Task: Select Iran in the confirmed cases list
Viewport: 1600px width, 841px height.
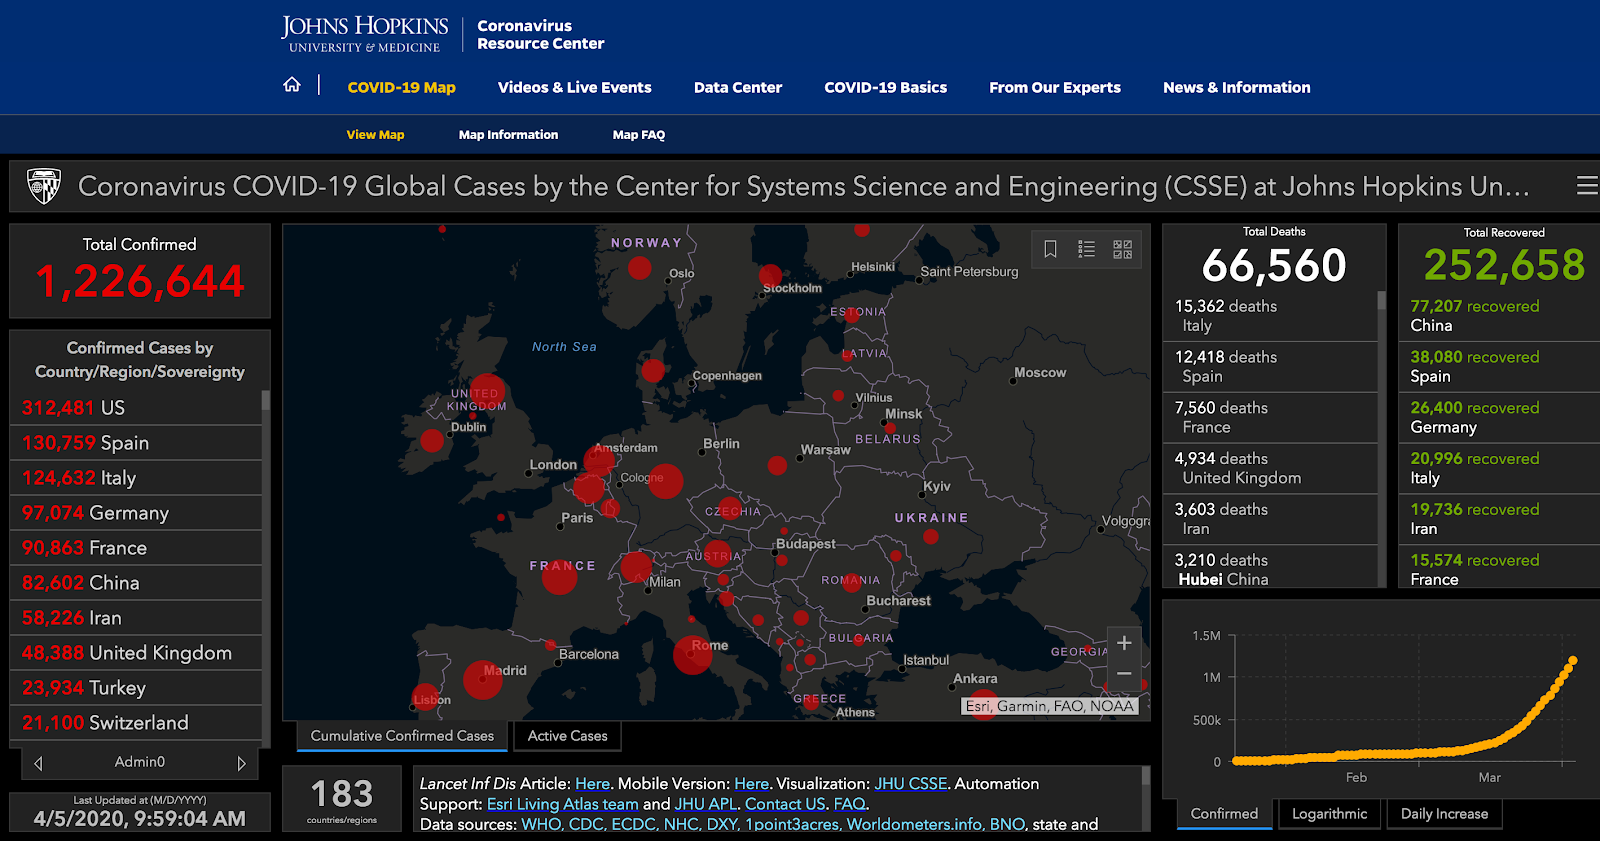Action: [136, 618]
